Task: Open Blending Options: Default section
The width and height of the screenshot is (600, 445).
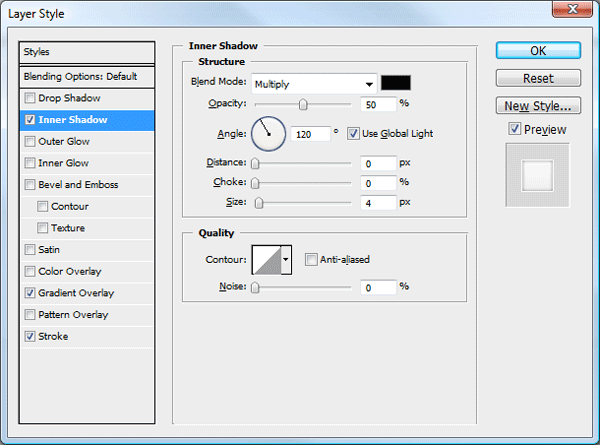Action: pyautogui.click(x=87, y=77)
